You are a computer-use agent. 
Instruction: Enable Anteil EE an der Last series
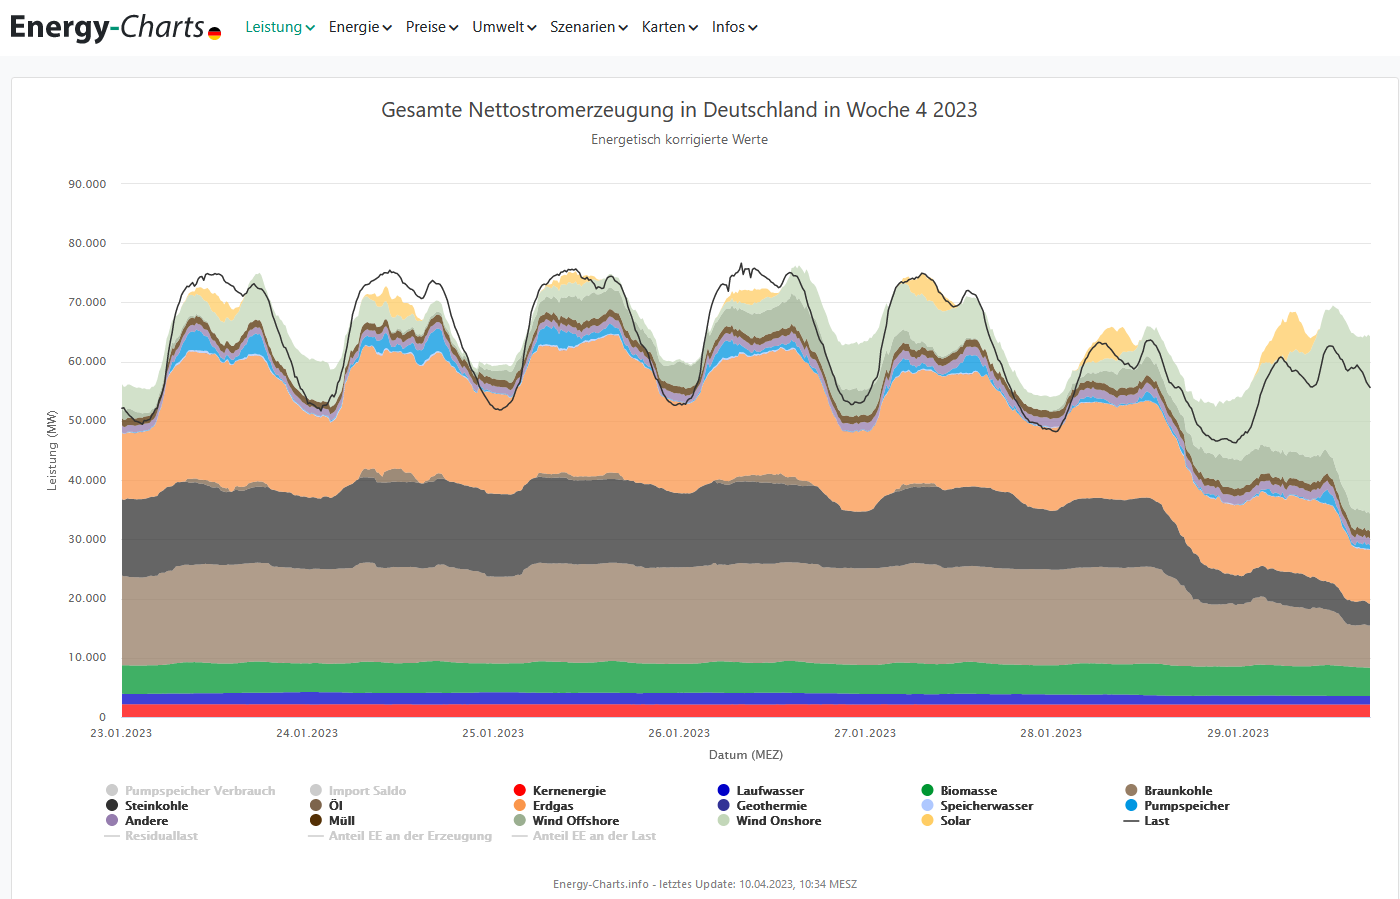click(584, 836)
